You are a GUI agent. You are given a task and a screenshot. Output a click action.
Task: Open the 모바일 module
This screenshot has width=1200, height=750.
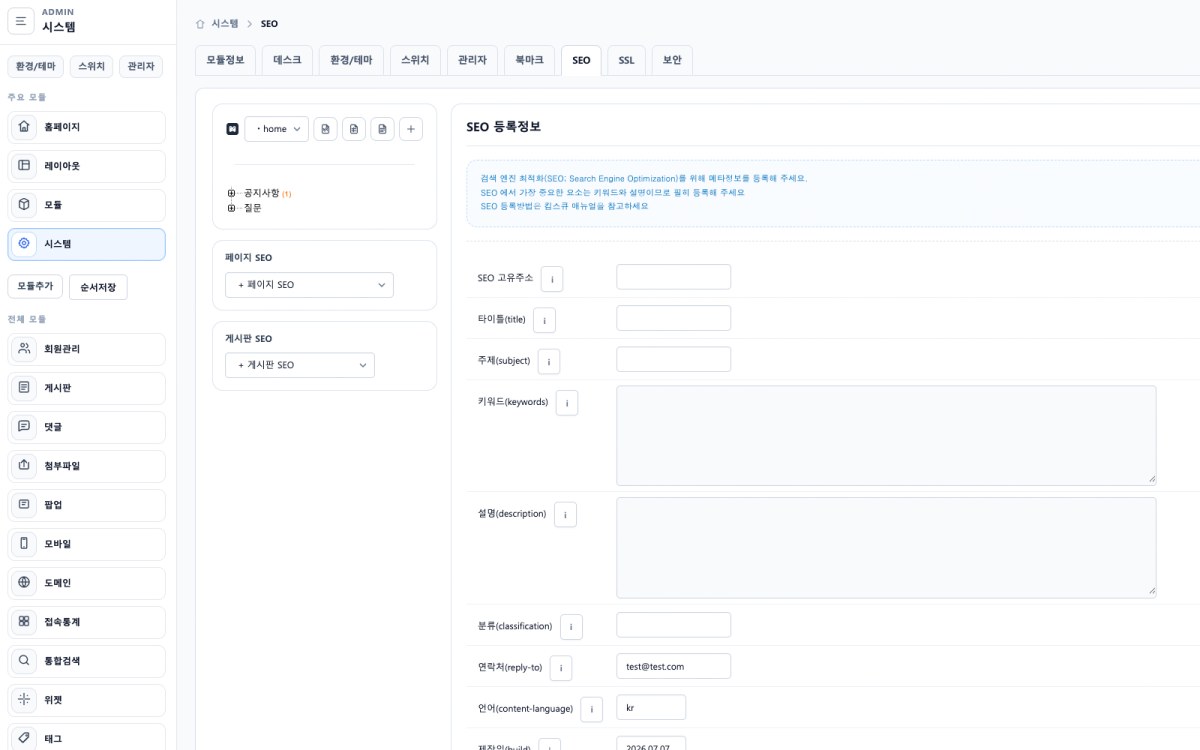click(x=86, y=544)
